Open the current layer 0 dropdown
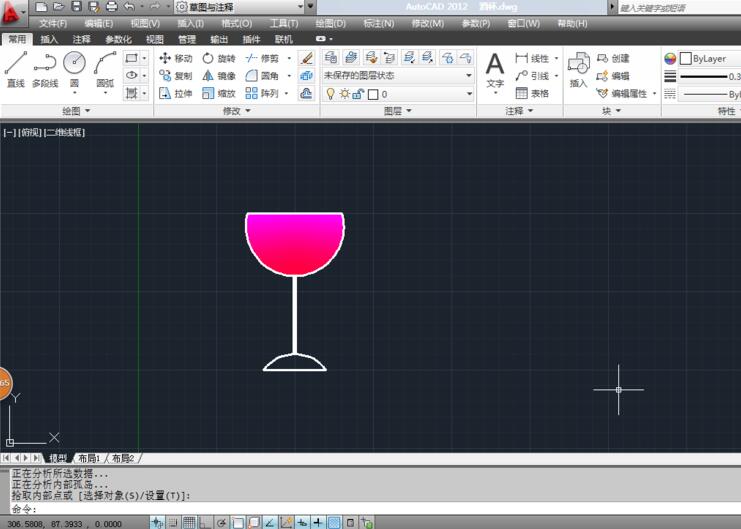Viewport: 741px width, 529px height. [397, 94]
